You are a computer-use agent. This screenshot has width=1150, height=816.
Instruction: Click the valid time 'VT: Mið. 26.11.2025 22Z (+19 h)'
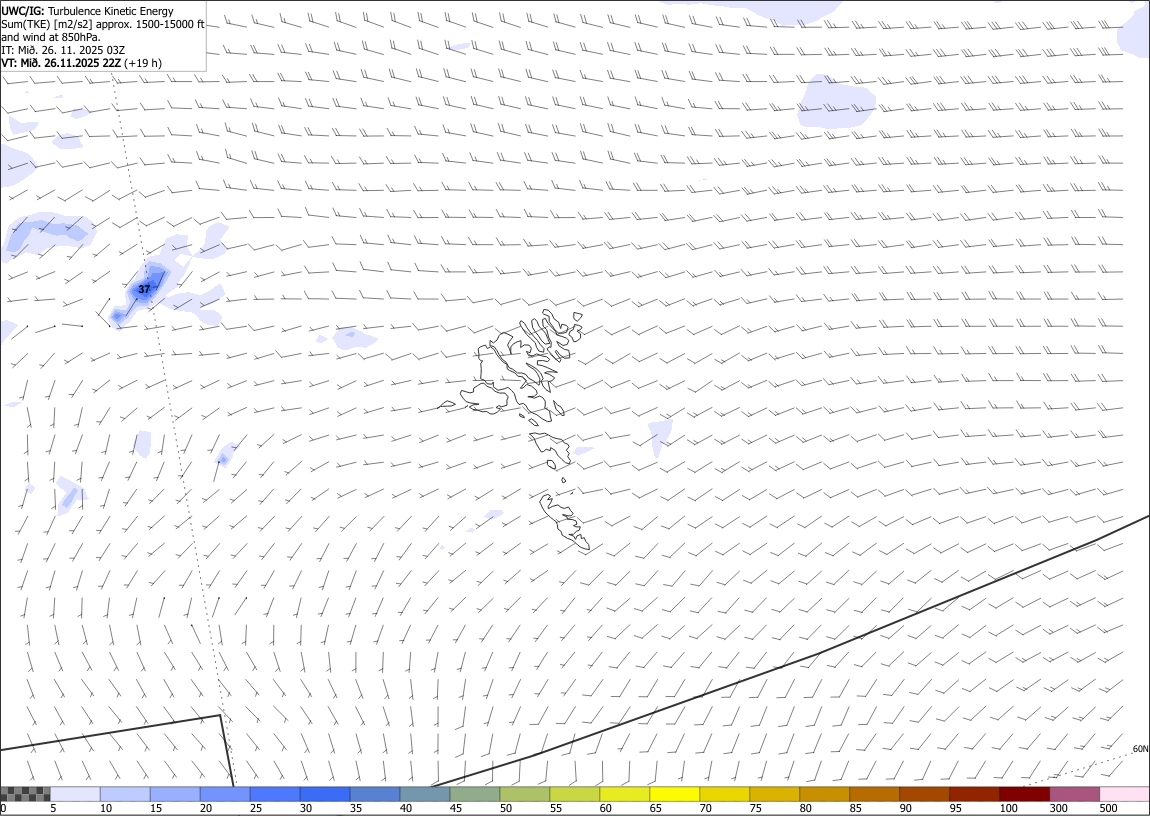(x=81, y=63)
